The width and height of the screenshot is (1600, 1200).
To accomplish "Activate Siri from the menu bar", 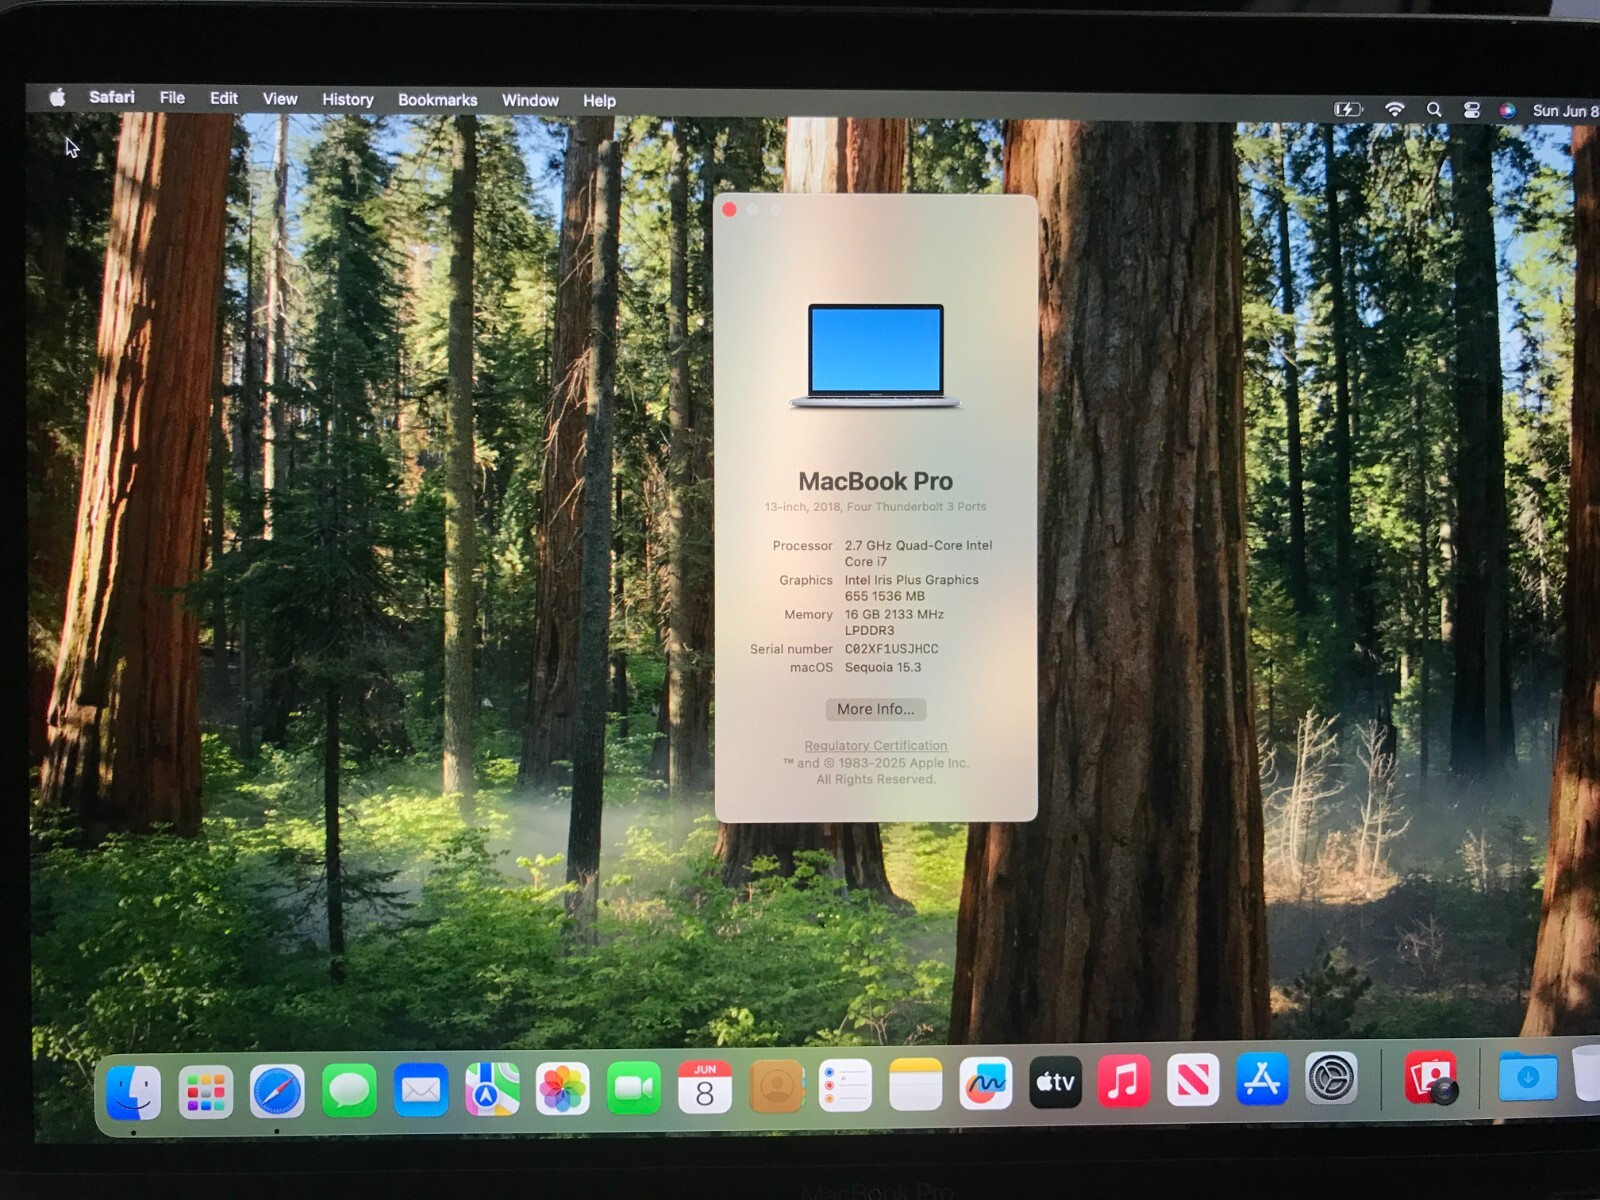I will point(1507,111).
